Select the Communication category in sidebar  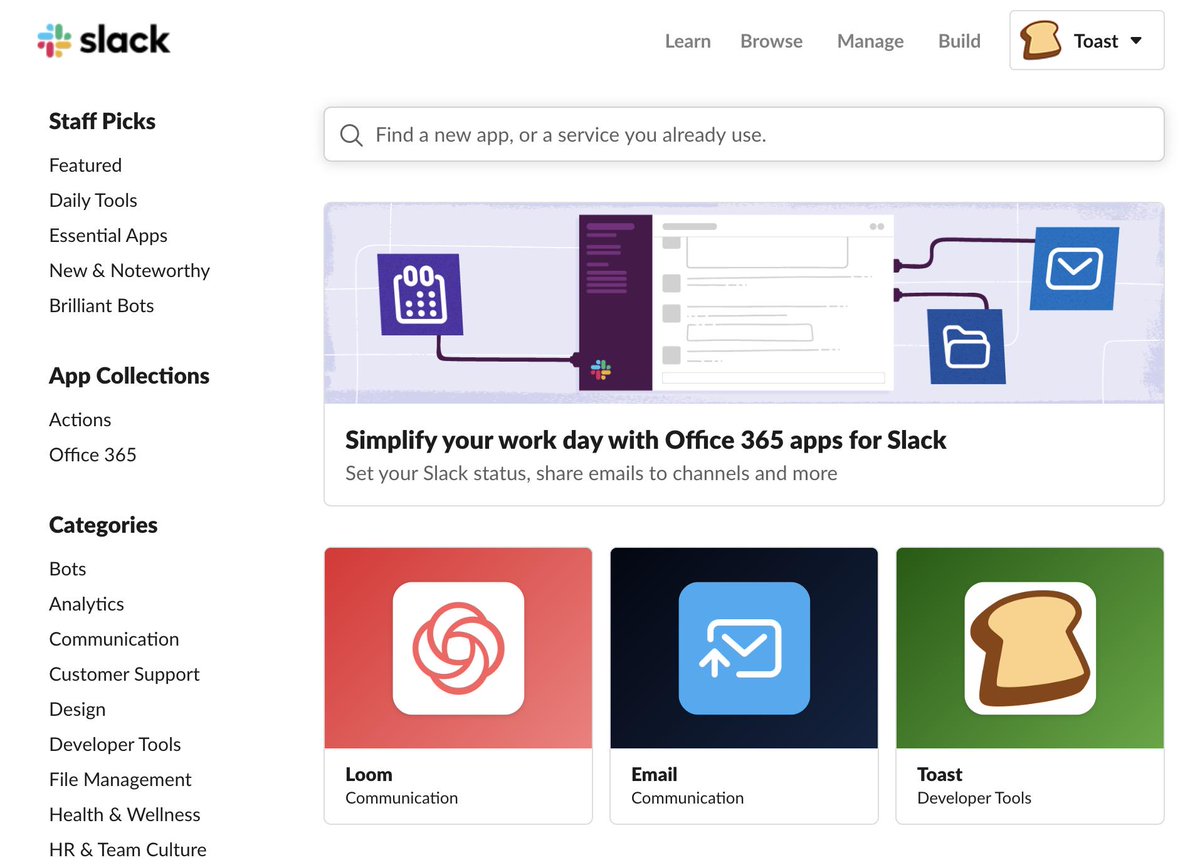114,638
